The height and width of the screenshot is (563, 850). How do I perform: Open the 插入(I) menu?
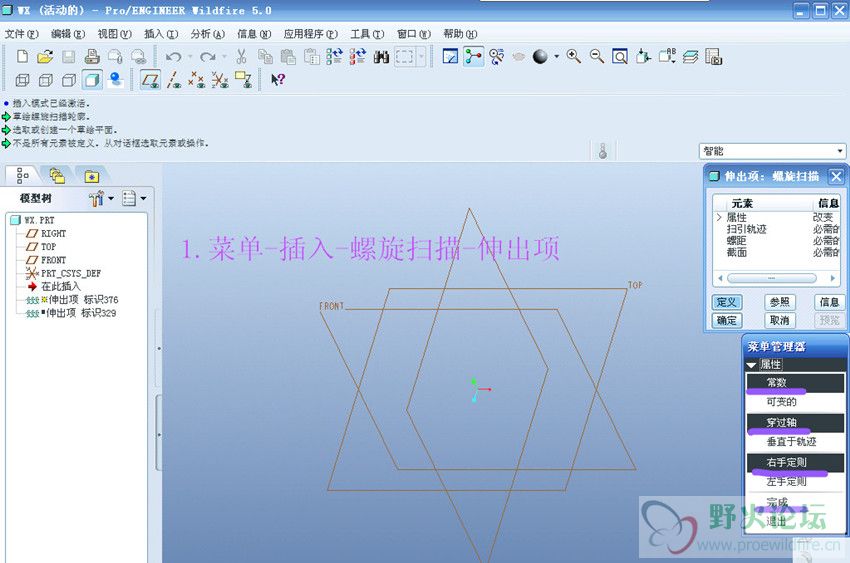tap(161, 34)
